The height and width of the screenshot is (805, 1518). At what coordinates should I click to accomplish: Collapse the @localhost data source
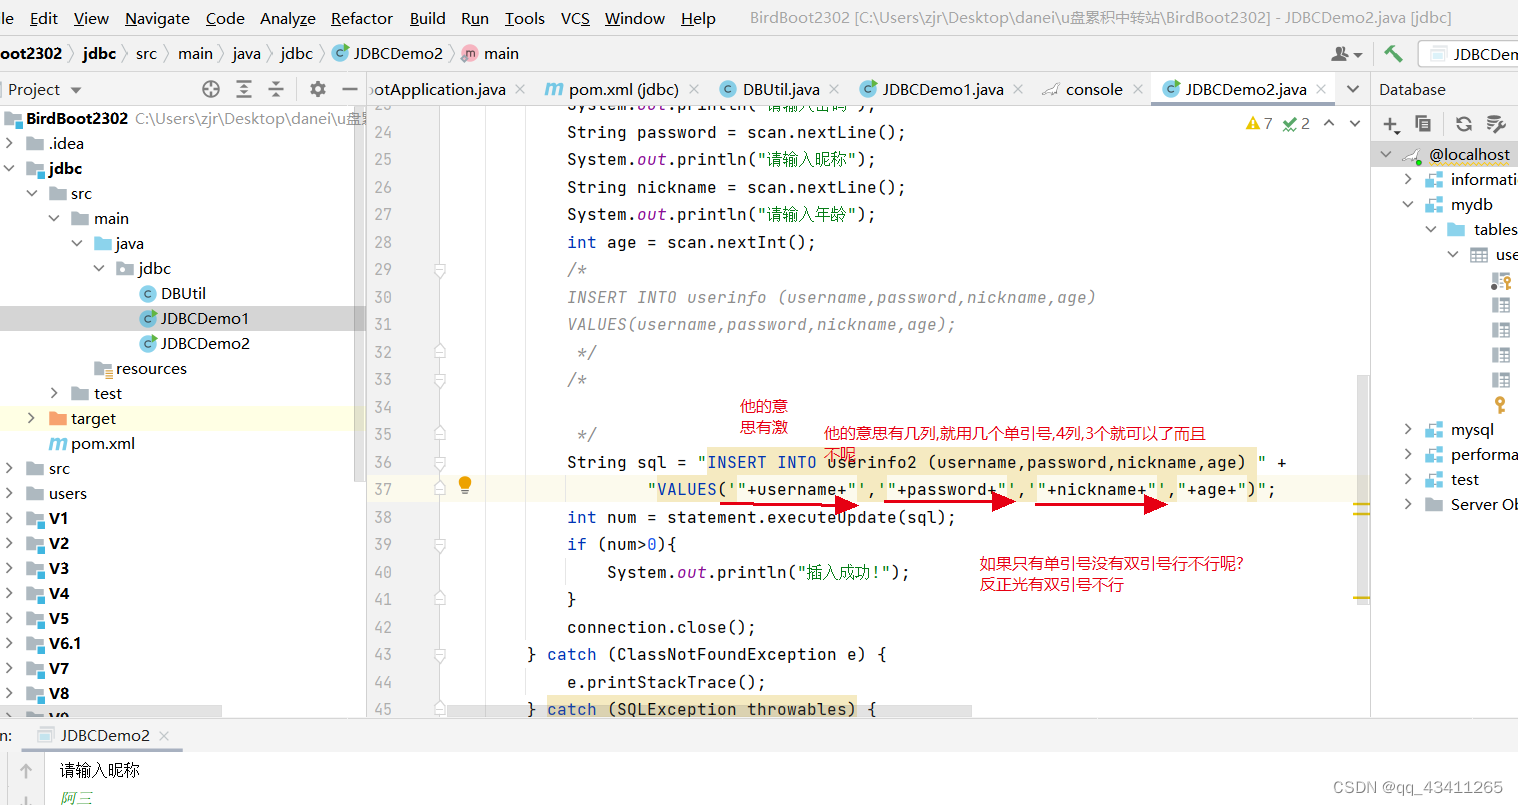click(x=1386, y=154)
